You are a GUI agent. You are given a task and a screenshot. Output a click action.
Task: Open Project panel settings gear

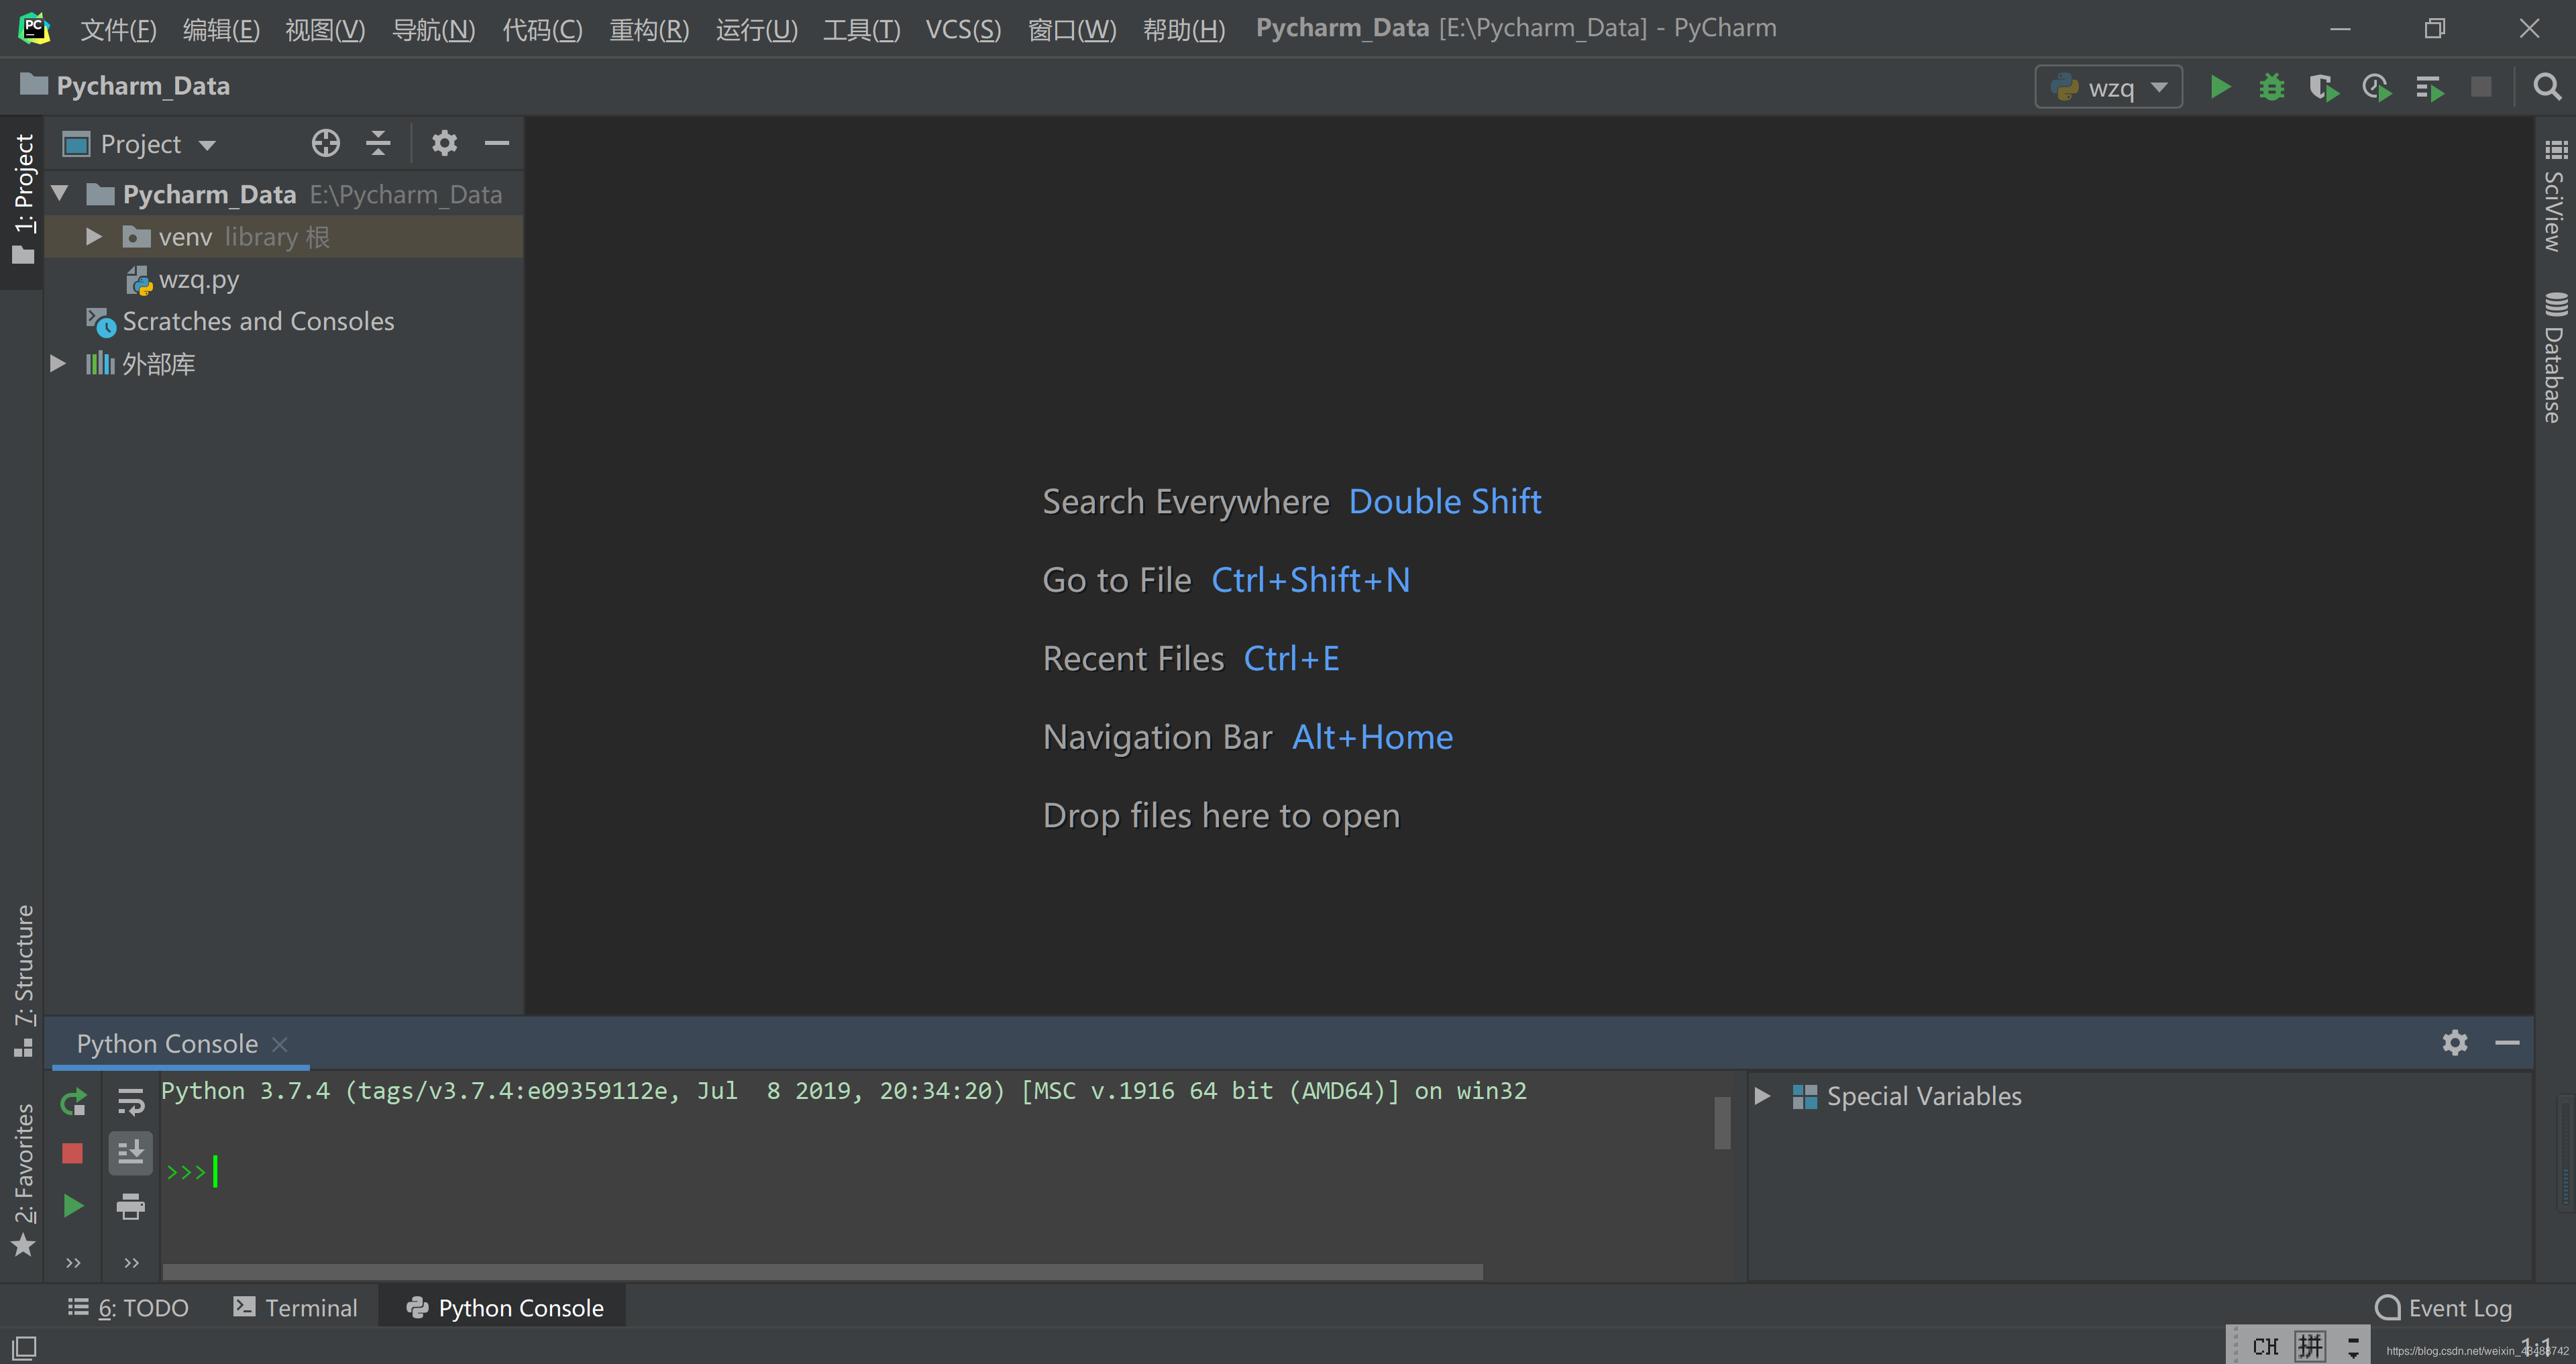click(444, 143)
